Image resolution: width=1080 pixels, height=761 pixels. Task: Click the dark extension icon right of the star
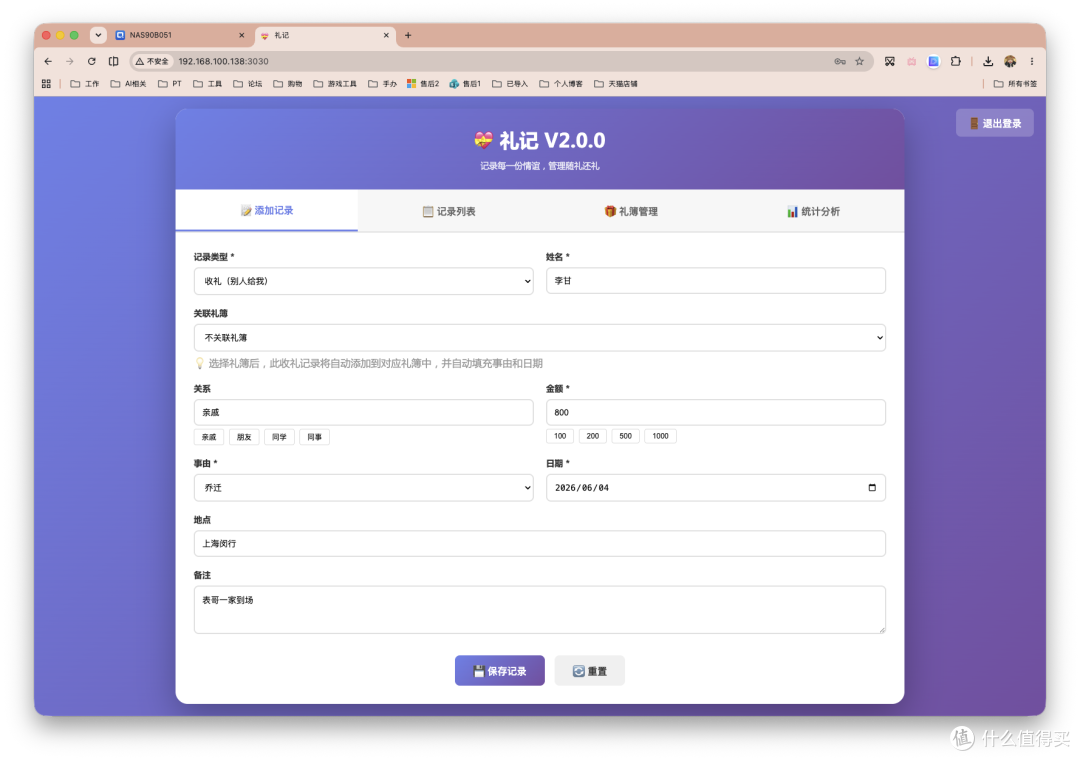(890, 61)
